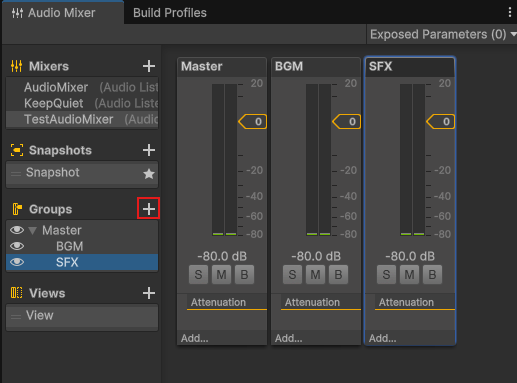
Task: Click the Mixers section sliders icon
Action: pos(16,66)
